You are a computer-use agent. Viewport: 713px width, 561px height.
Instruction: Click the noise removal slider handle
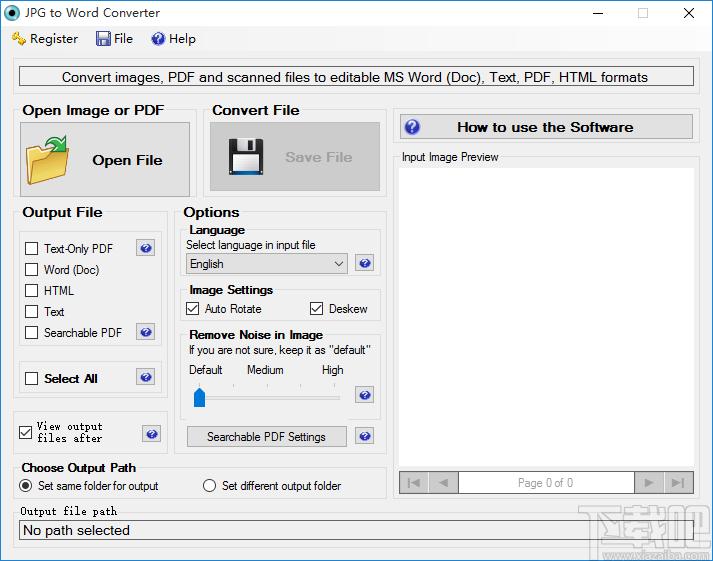[x=200, y=397]
